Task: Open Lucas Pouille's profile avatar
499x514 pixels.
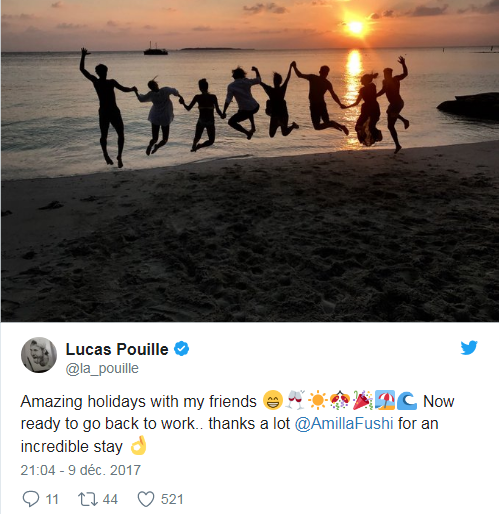Action: click(x=39, y=355)
